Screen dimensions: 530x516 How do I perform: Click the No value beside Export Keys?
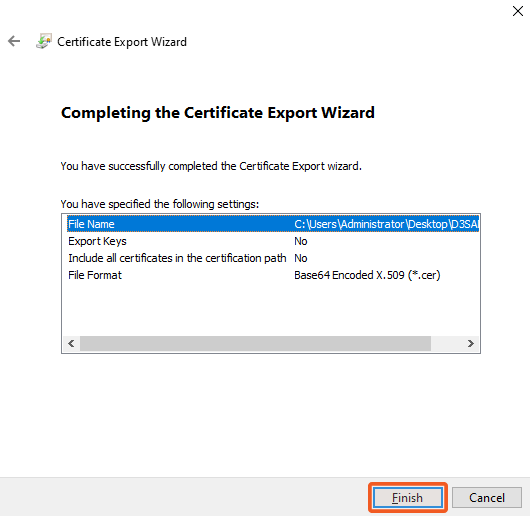(x=300, y=241)
